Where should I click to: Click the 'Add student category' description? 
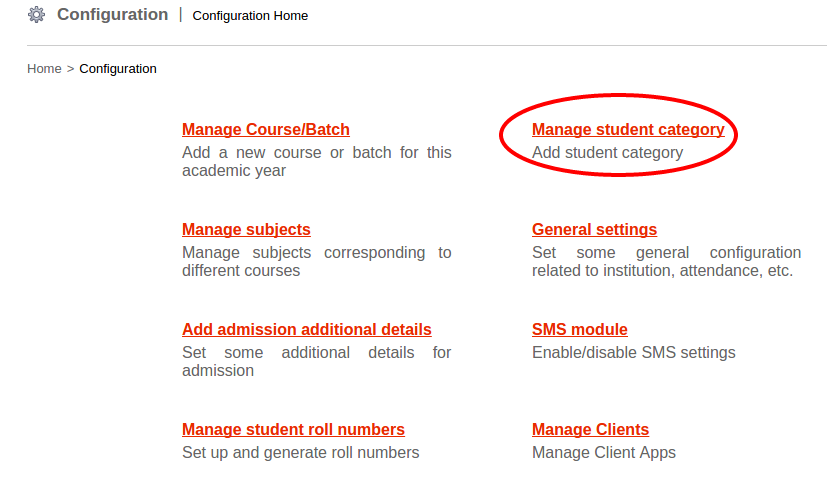[x=607, y=153]
